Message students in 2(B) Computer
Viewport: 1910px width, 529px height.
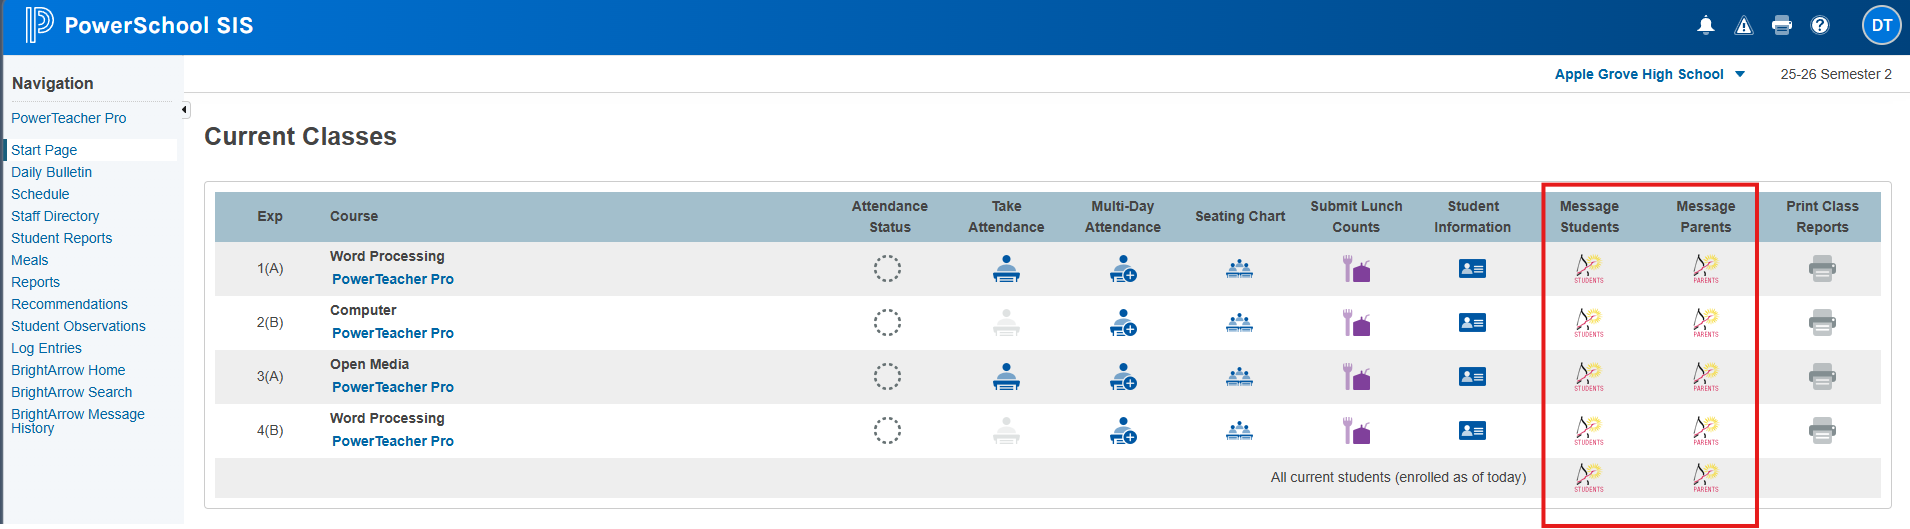pos(1589,323)
